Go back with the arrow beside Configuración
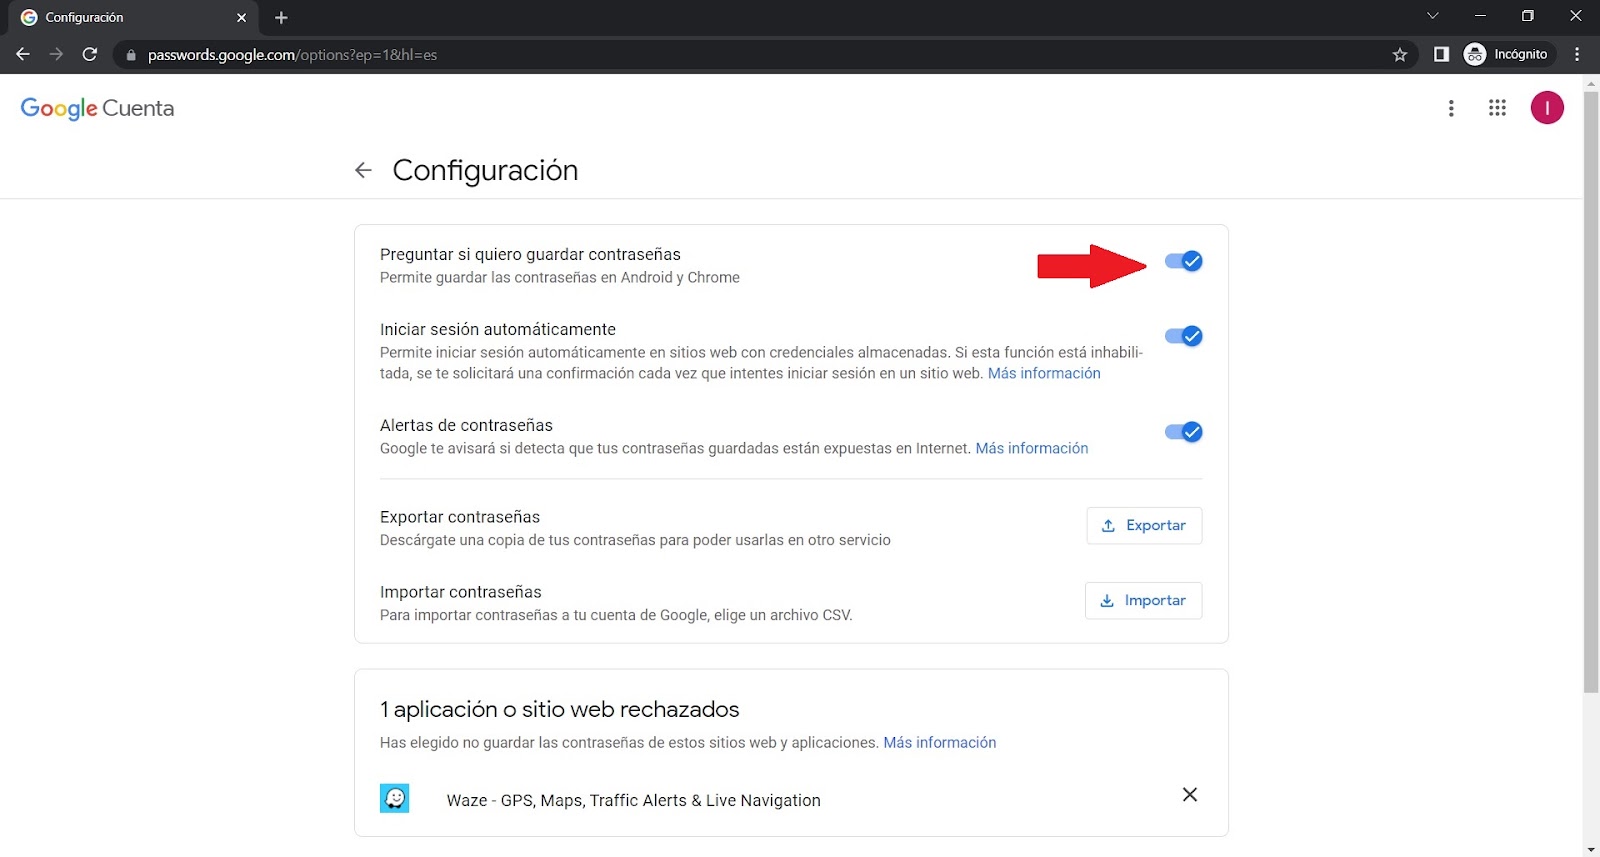 click(363, 170)
